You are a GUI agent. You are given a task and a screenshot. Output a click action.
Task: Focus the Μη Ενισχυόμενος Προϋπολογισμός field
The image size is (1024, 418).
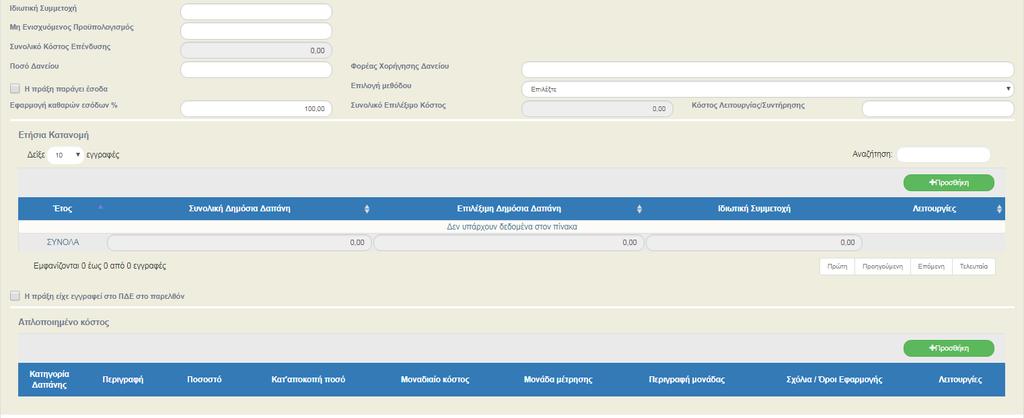point(256,31)
